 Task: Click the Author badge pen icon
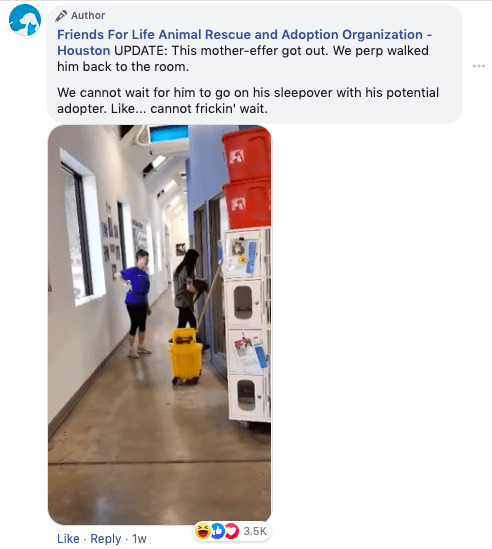coord(61,16)
